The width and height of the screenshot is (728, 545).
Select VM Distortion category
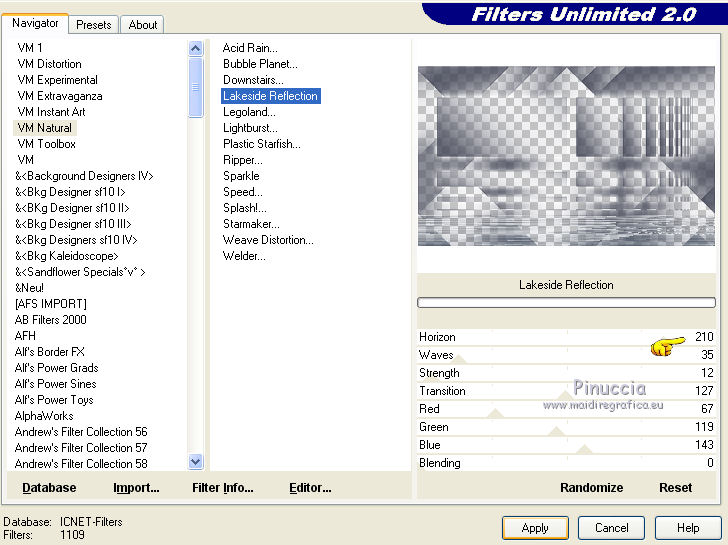pyautogui.click(x=49, y=64)
